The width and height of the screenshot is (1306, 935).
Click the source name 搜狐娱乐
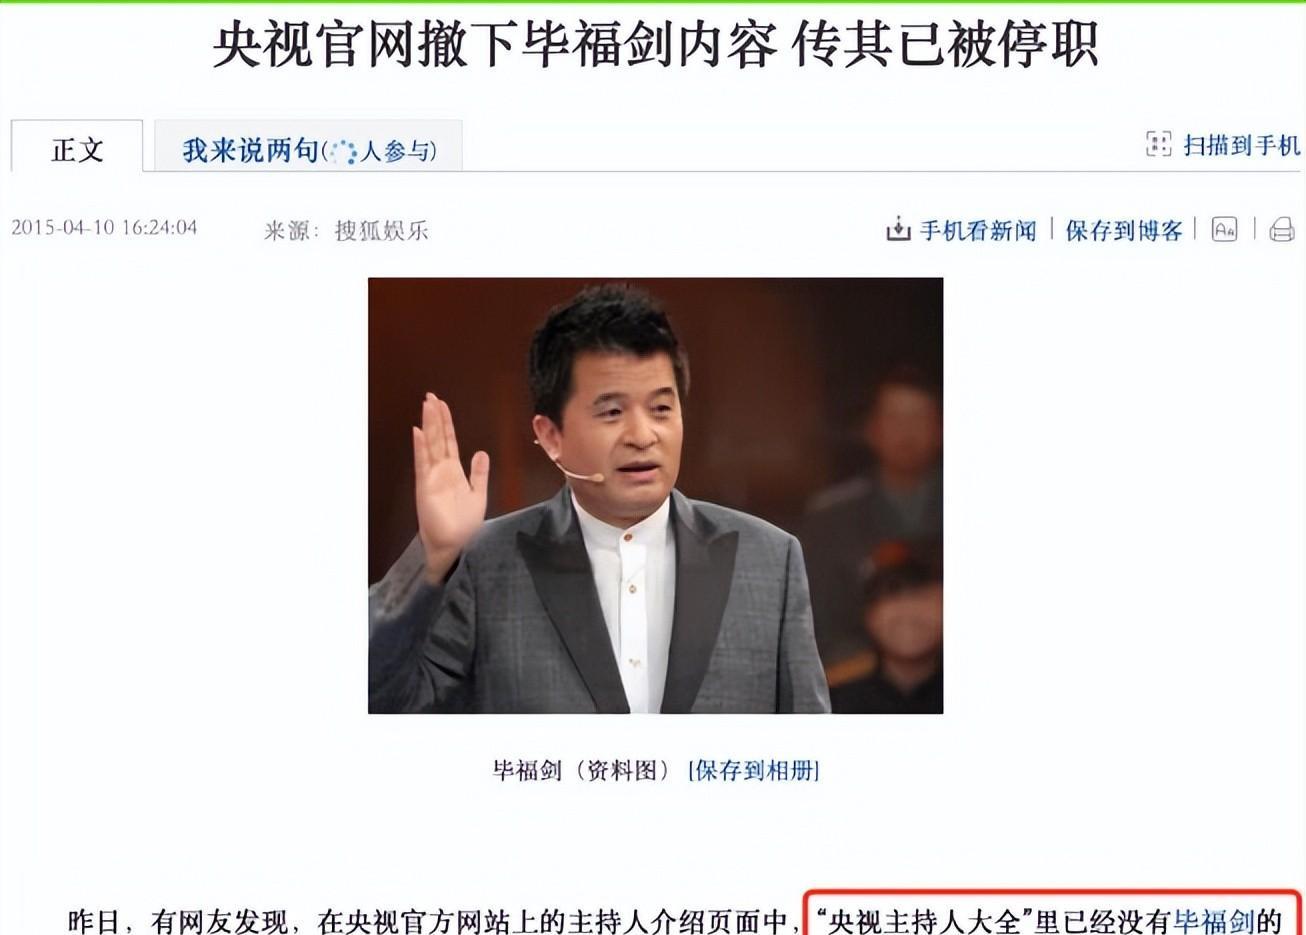[x=381, y=230]
